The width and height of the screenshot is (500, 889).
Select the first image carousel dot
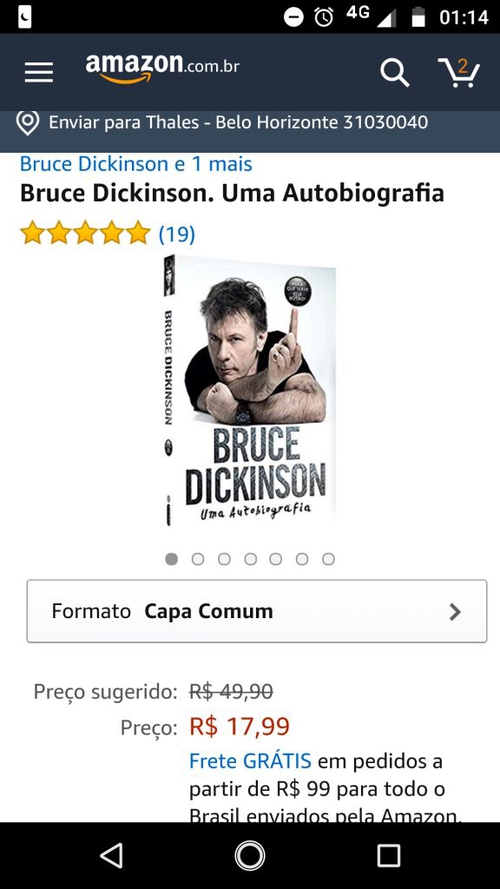point(171,559)
